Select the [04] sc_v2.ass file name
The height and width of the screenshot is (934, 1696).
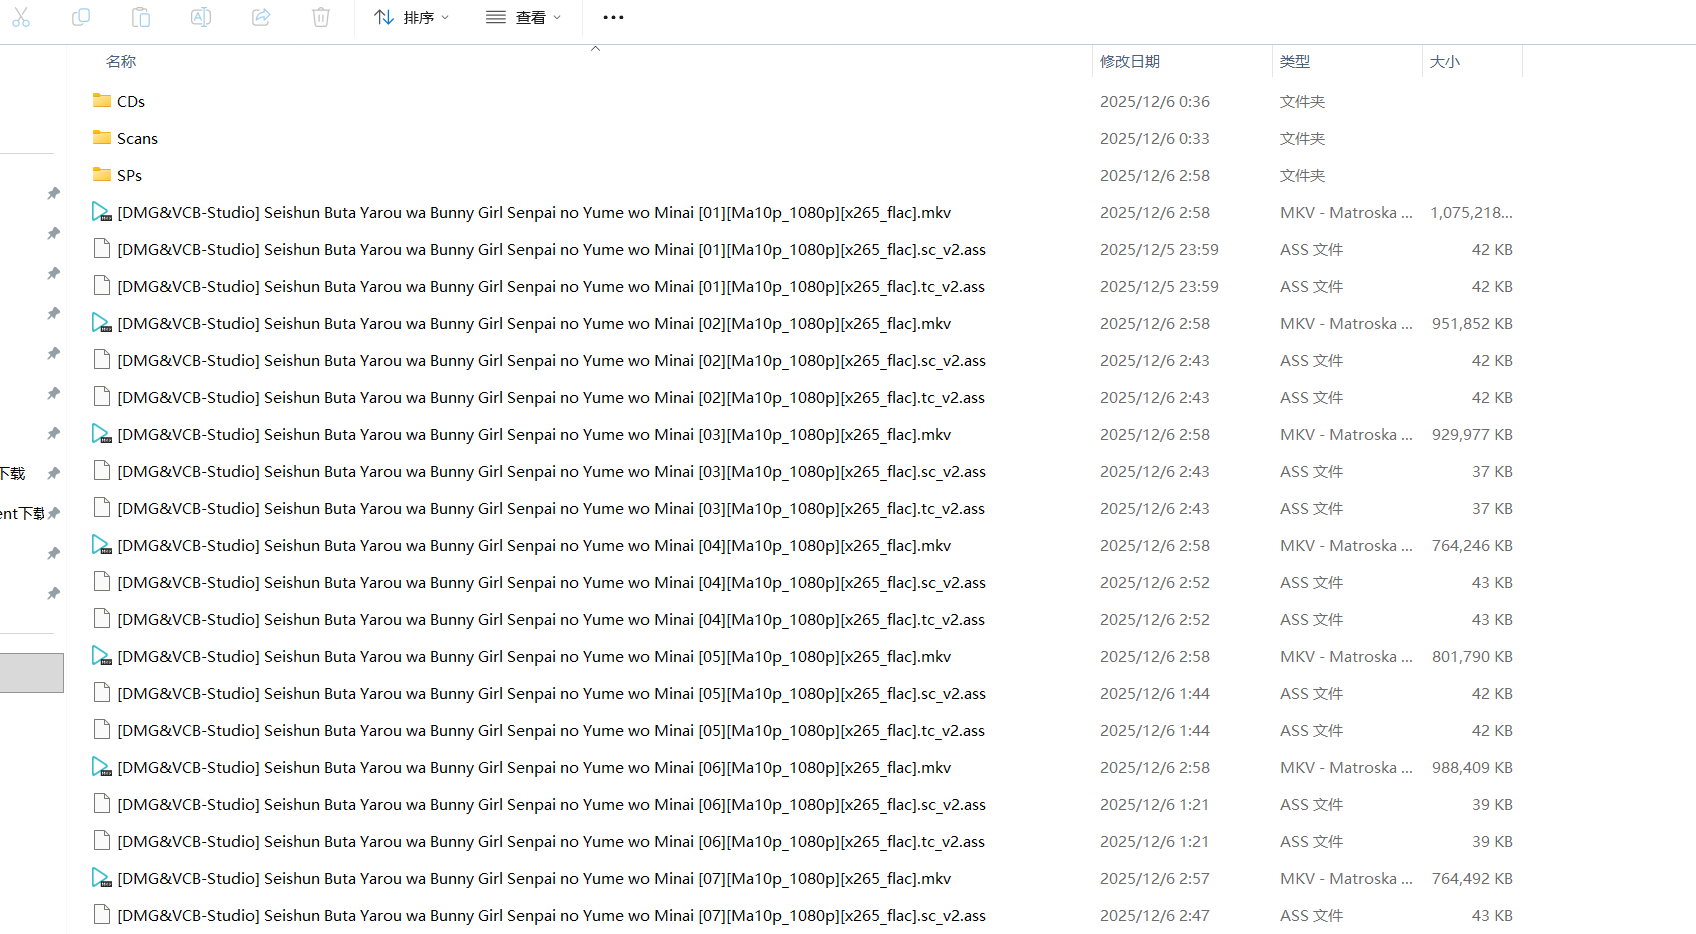(x=551, y=582)
